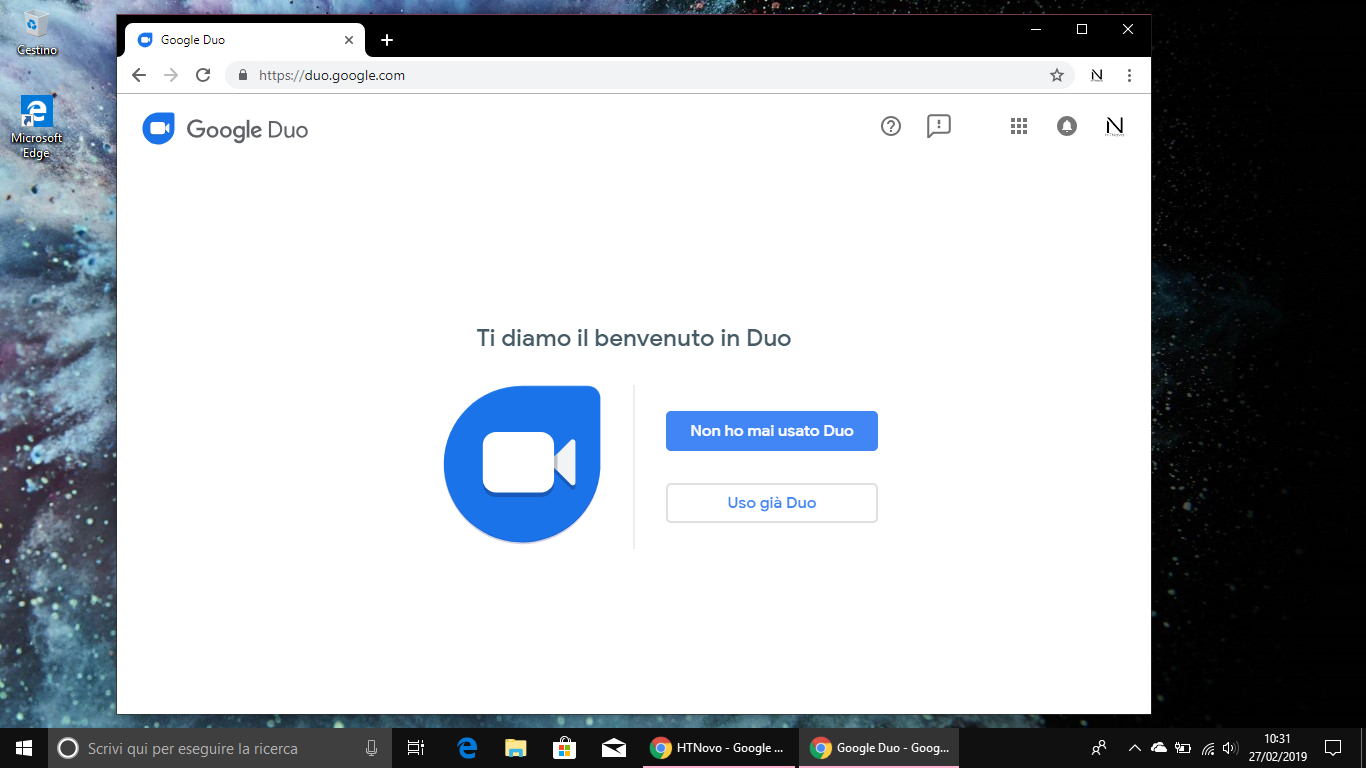Open Microsoft Store from taskbar
Screen dimensions: 1366x768
tap(564, 748)
